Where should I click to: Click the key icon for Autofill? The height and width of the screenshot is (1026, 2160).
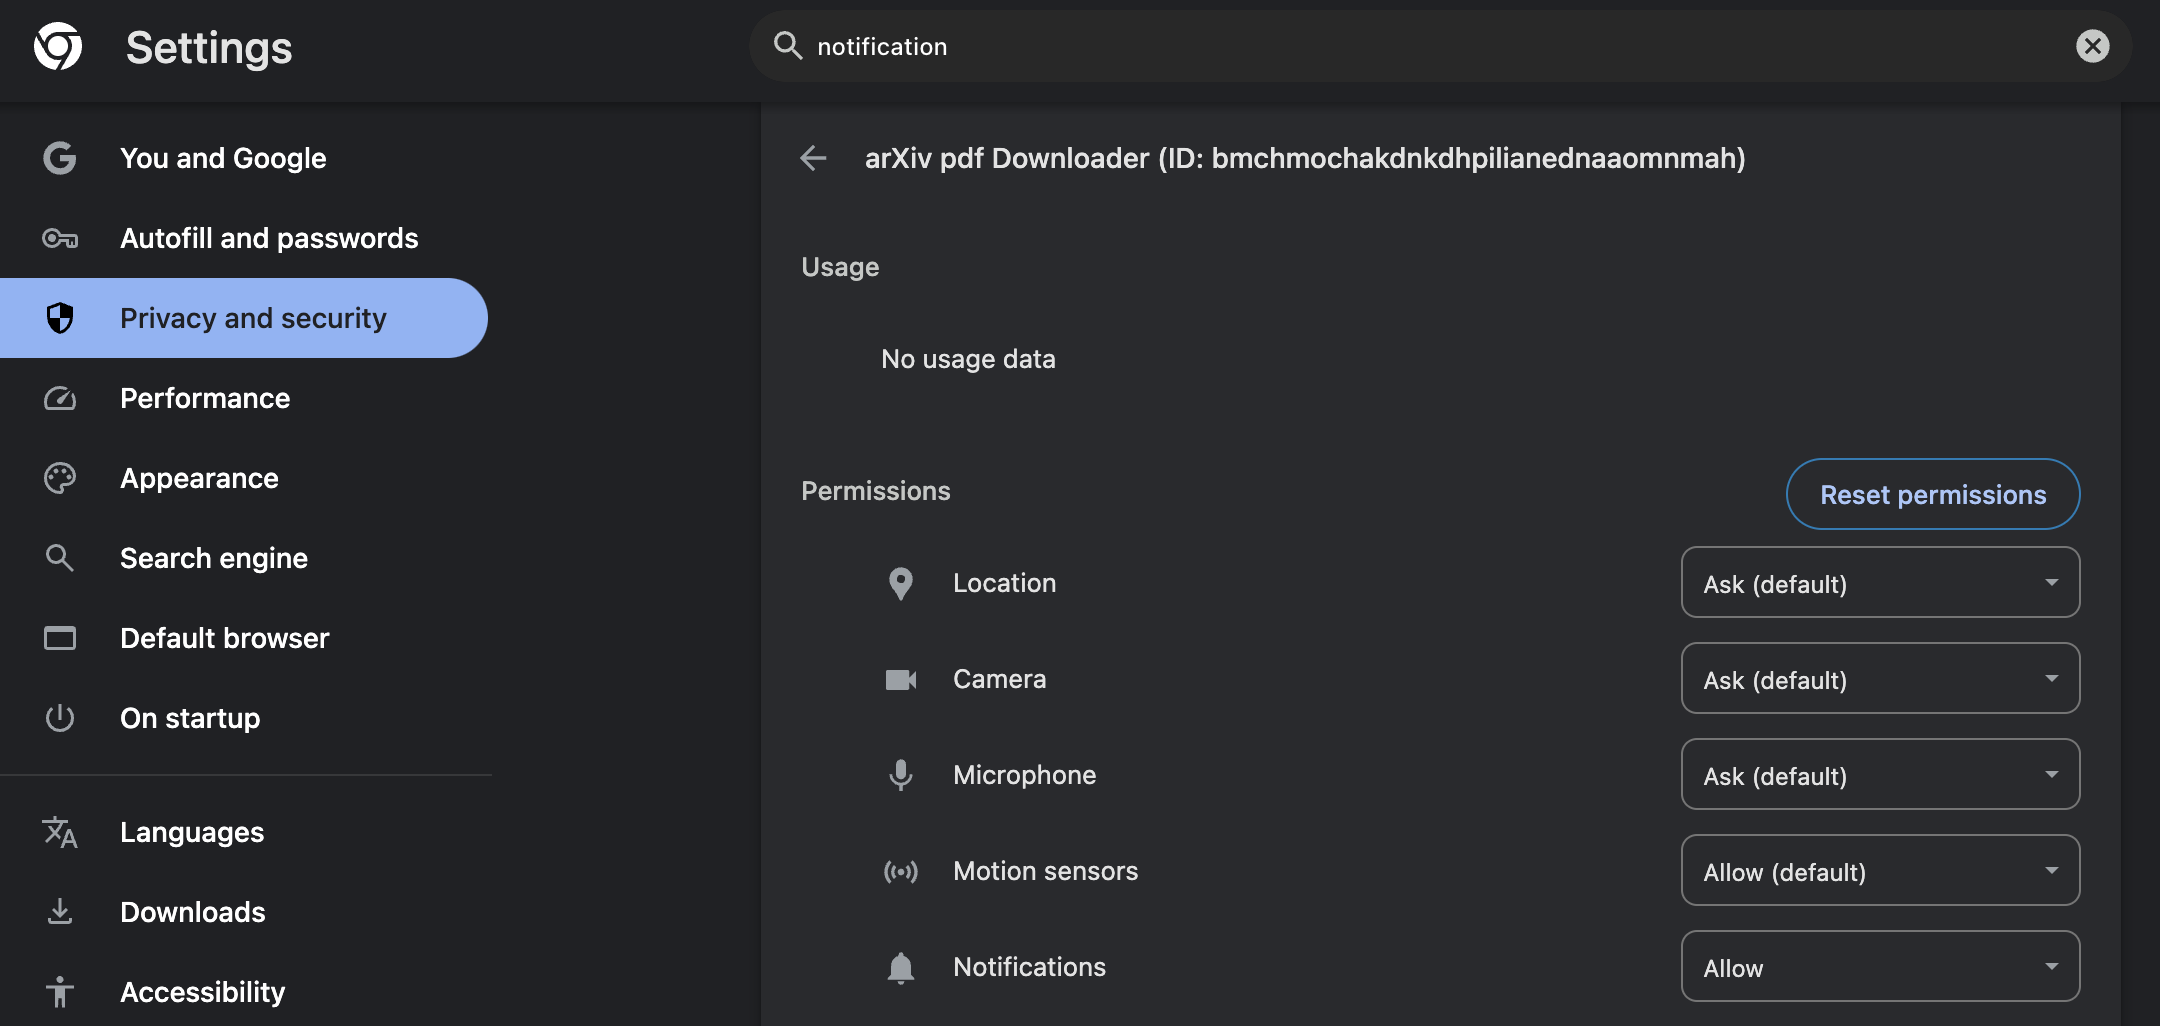point(60,238)
